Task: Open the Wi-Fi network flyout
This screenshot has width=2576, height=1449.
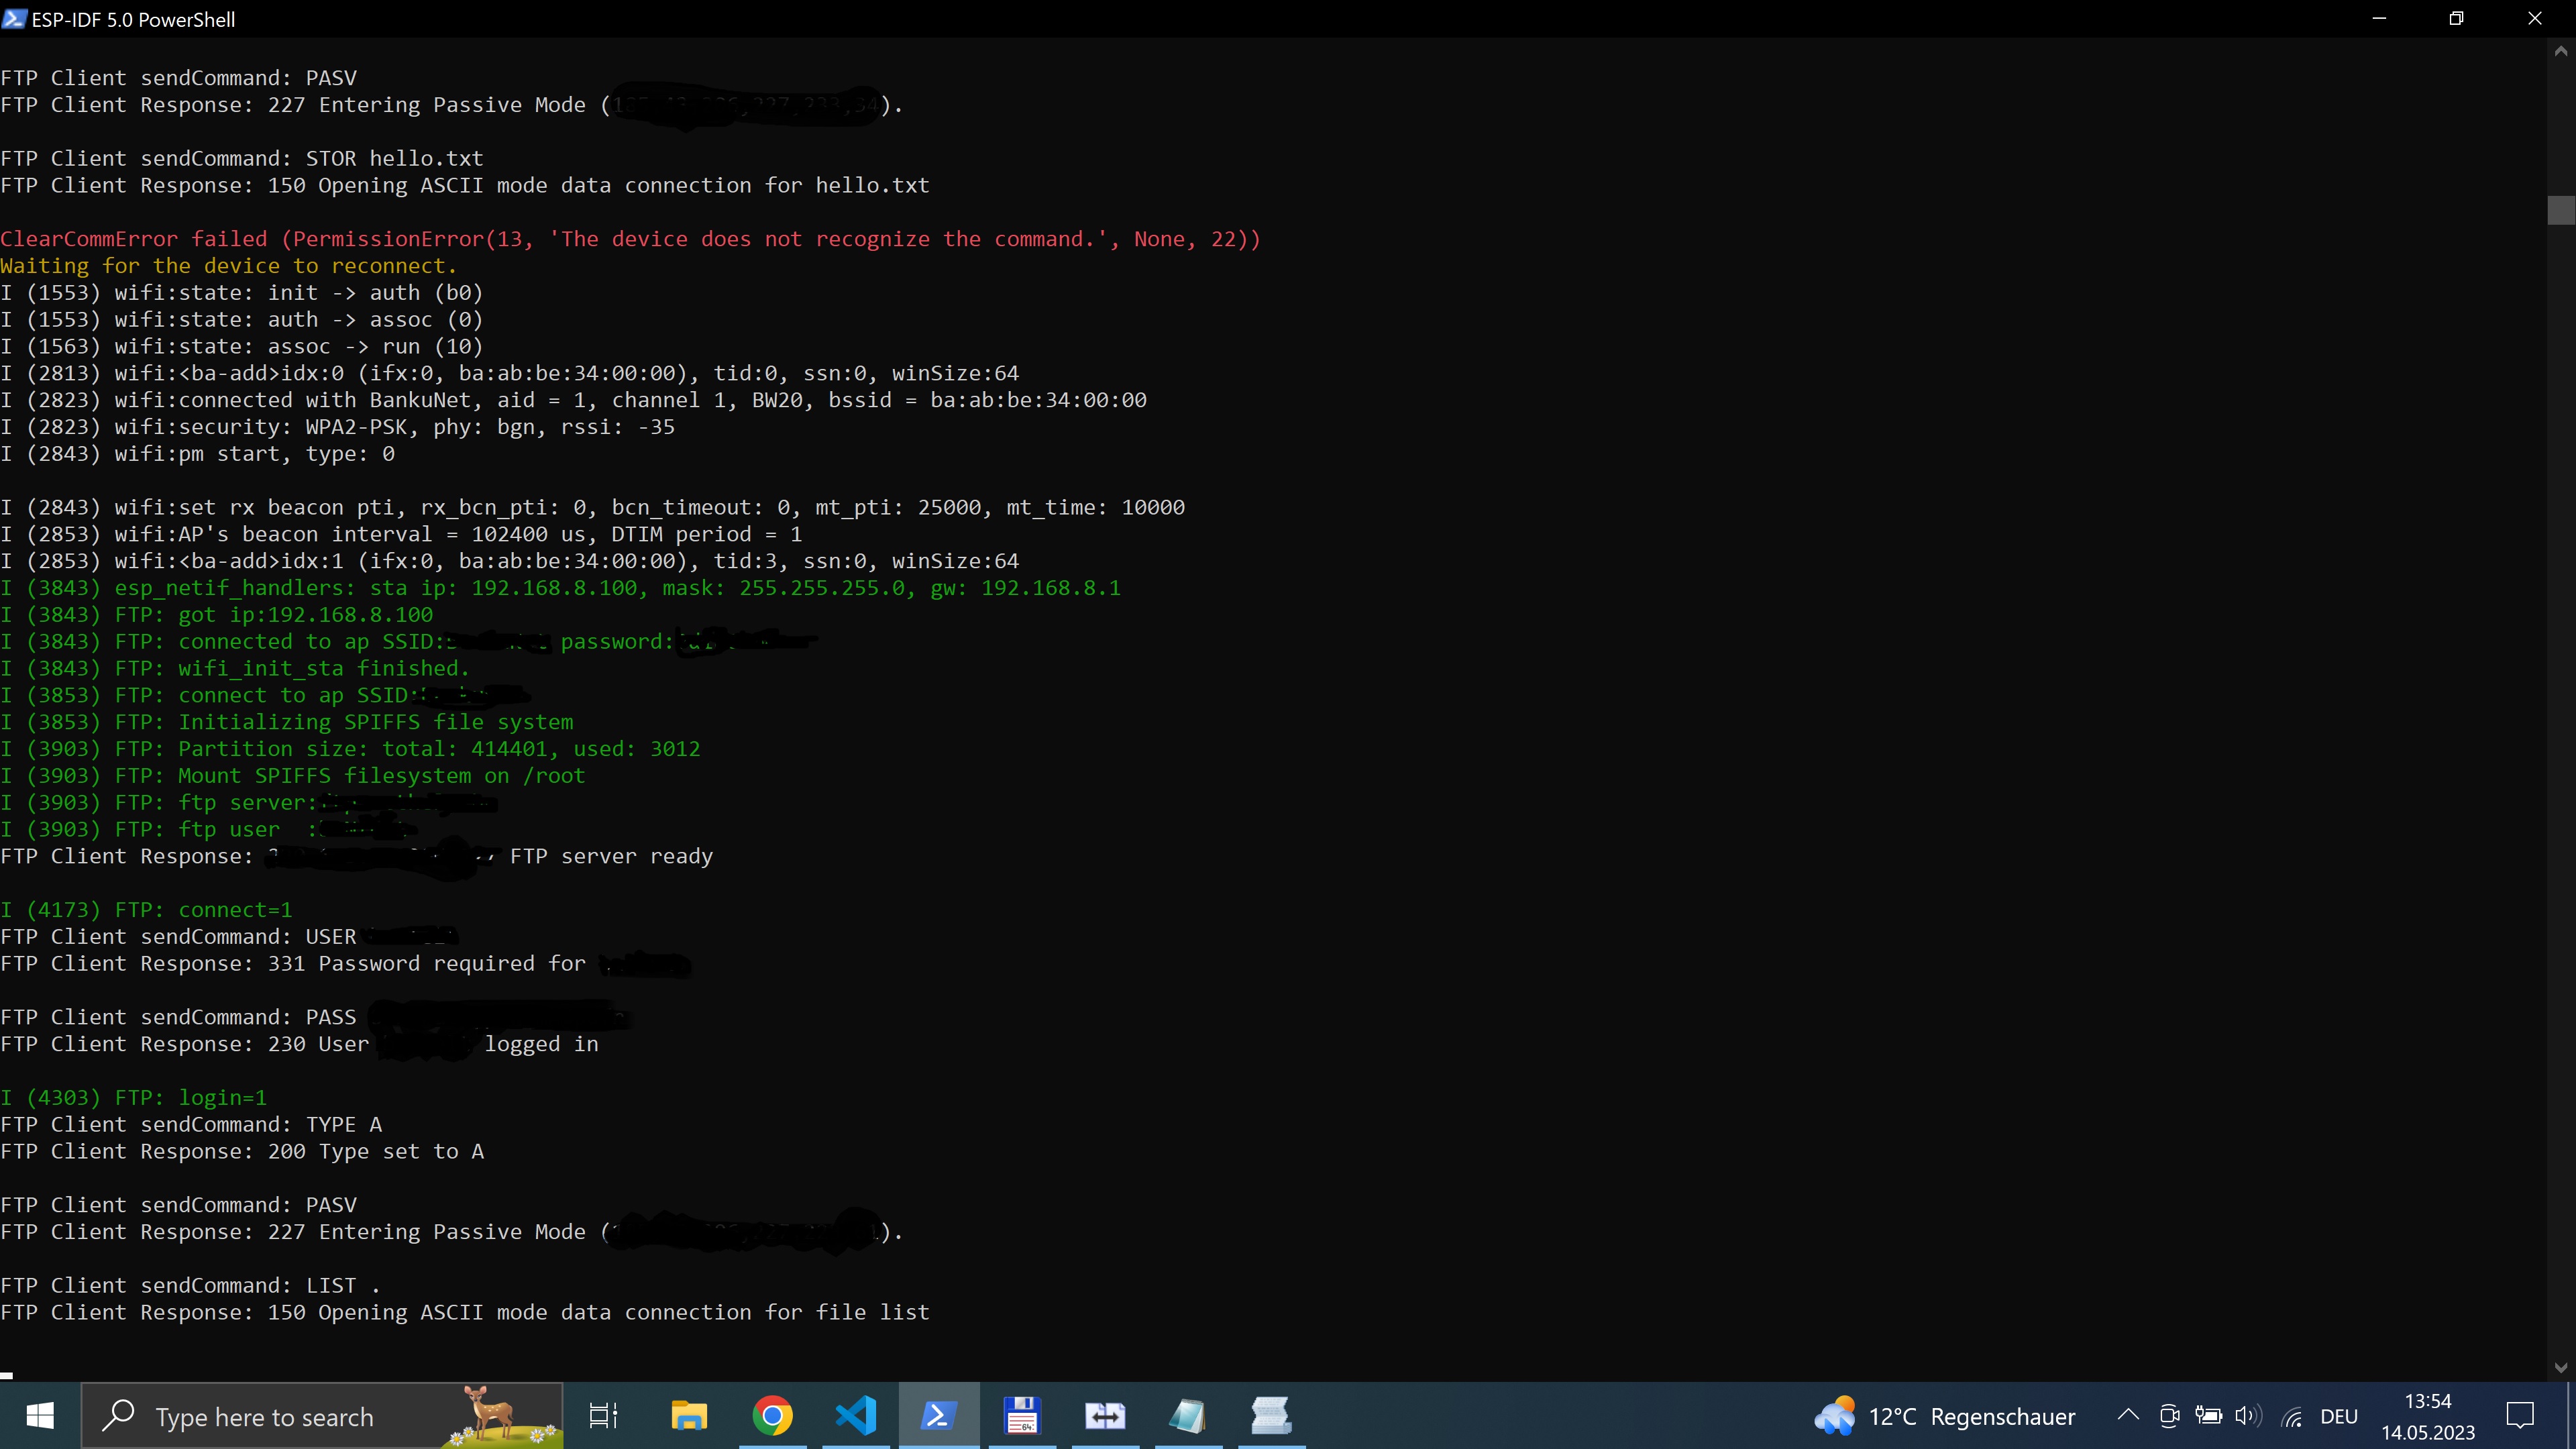Action: pos(2292,1416)
